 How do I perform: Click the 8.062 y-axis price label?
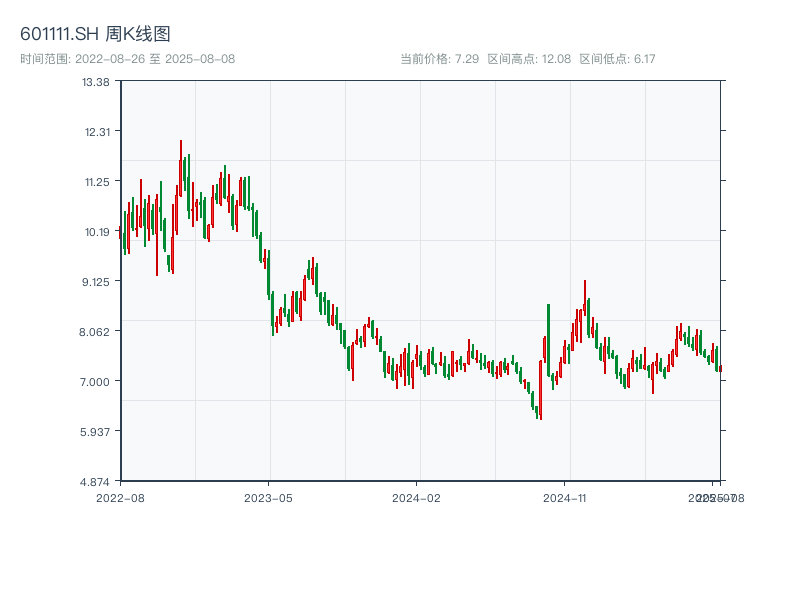[96, 331]
